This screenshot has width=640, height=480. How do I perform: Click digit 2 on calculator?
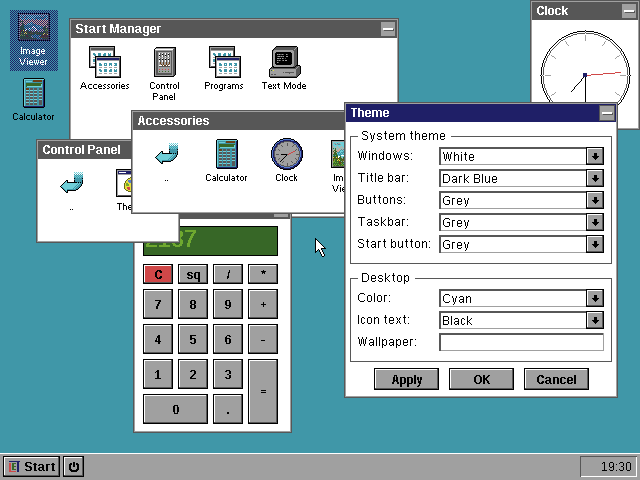point(193,374)
